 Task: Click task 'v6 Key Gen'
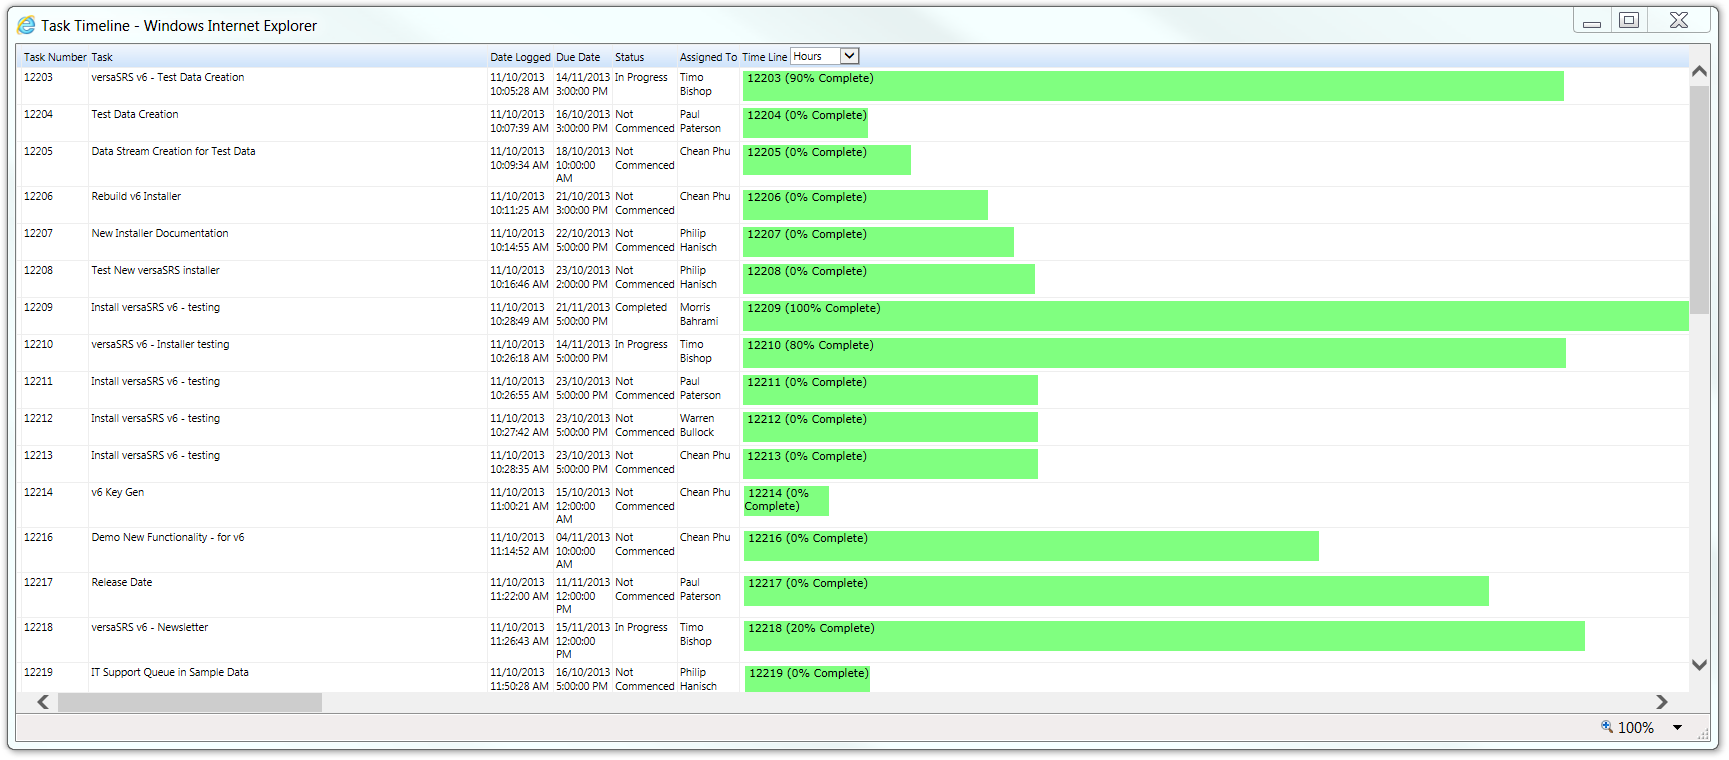[x=117, y=492]
